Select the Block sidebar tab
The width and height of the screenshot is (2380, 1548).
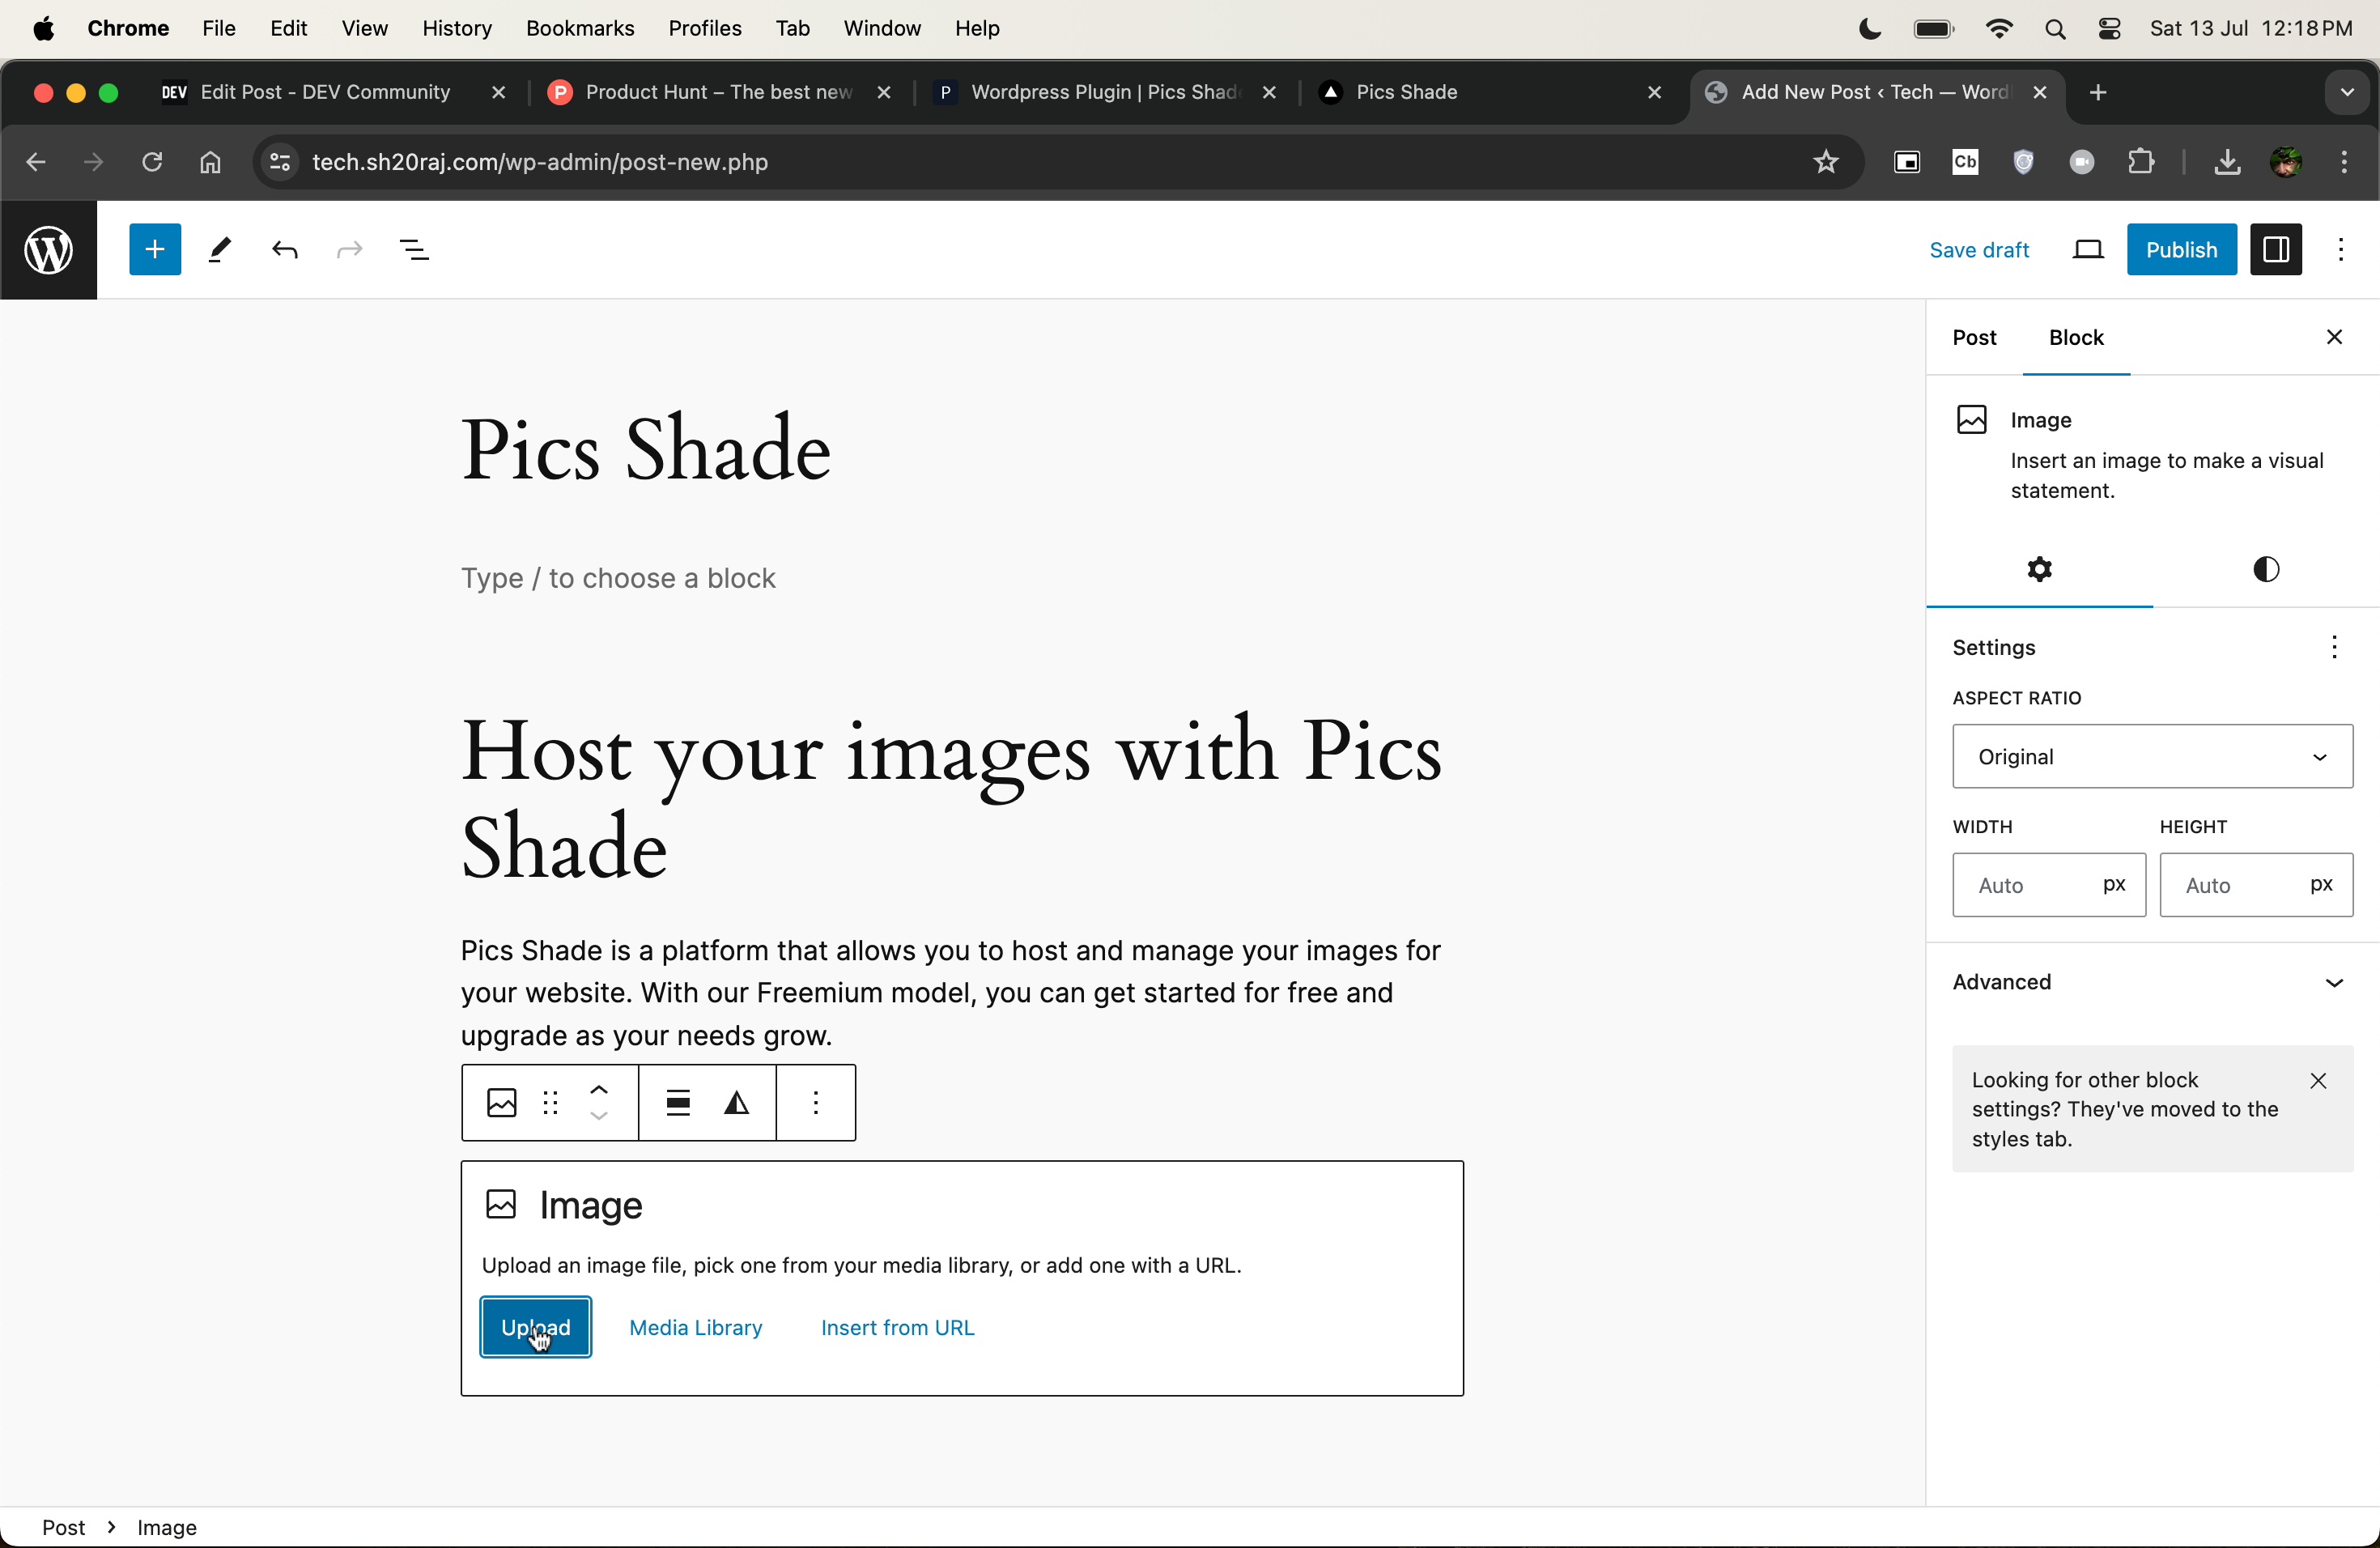point(2076,337)
